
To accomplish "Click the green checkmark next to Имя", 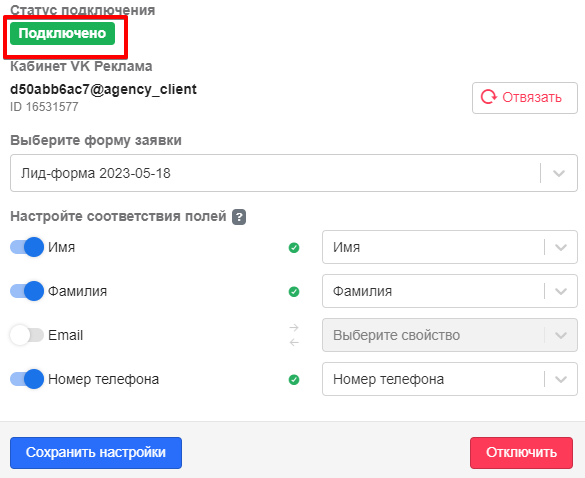I will pyautogui.click(x=294, y=247).
